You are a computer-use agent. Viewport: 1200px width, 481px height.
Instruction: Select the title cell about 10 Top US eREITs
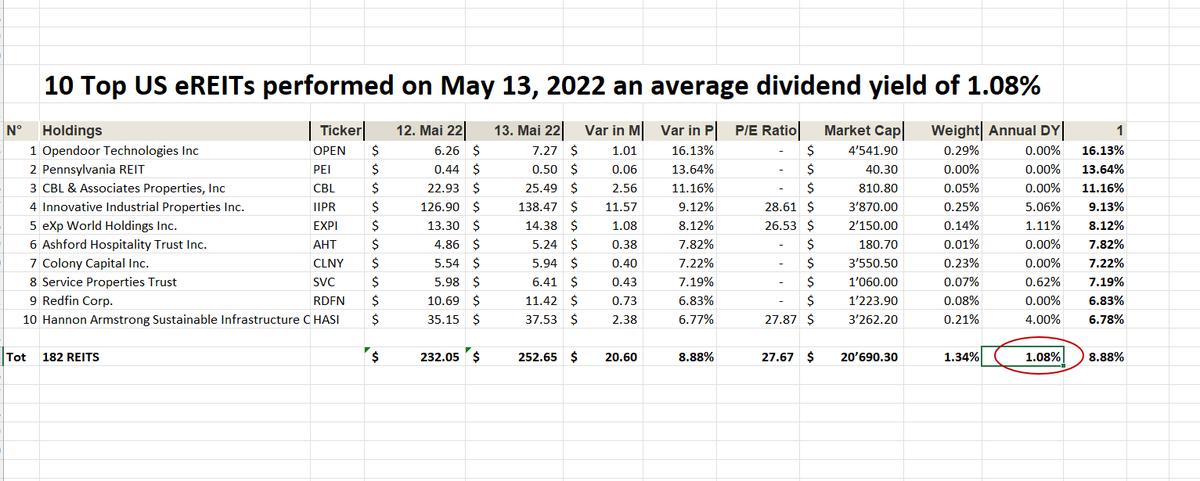click(542, 88)
